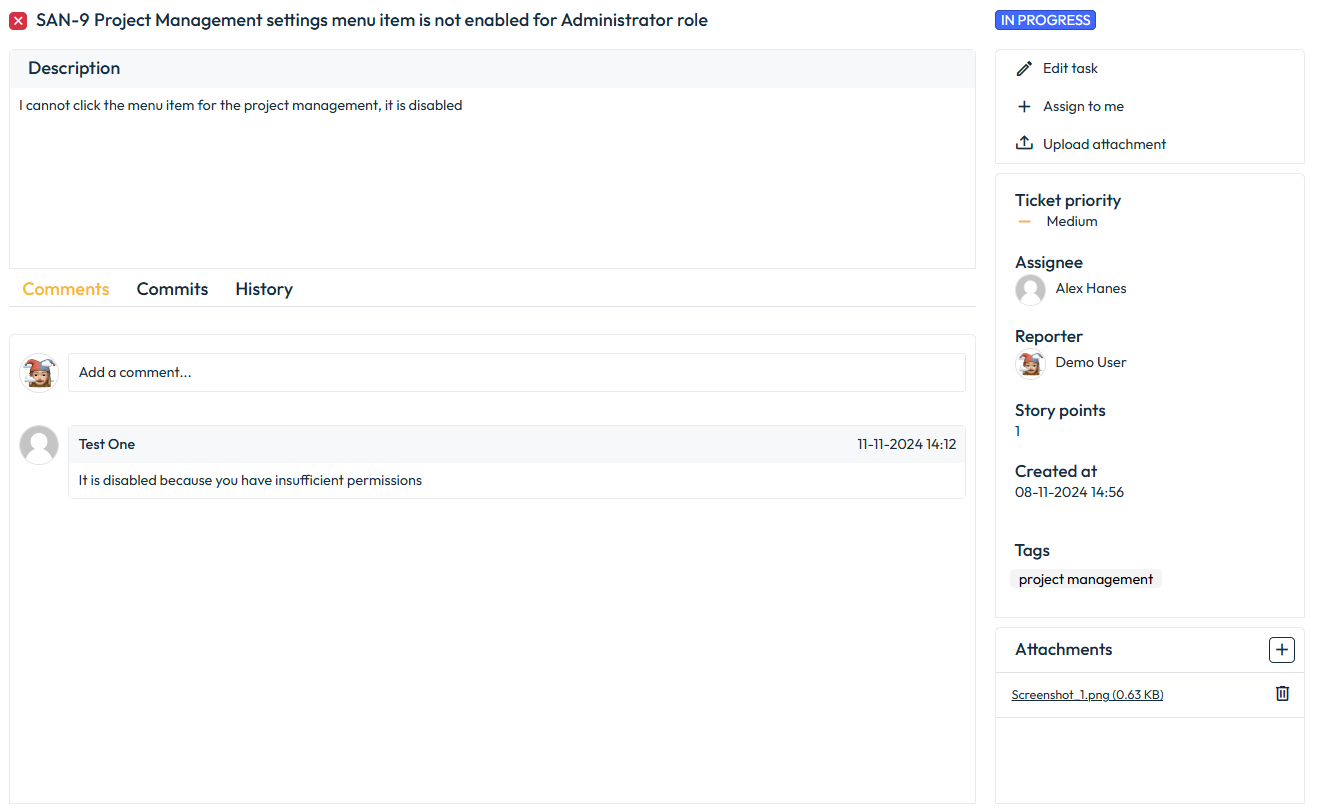
Task: Click the orange Medium priority icon
Action: coord(1024,222)
